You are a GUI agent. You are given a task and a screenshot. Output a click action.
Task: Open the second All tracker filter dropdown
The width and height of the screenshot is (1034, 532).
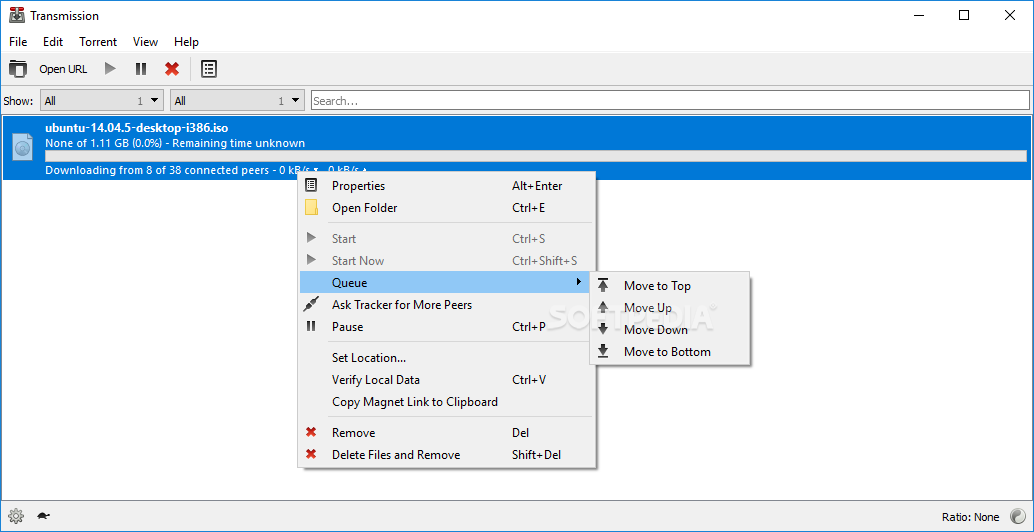(237, 100)
